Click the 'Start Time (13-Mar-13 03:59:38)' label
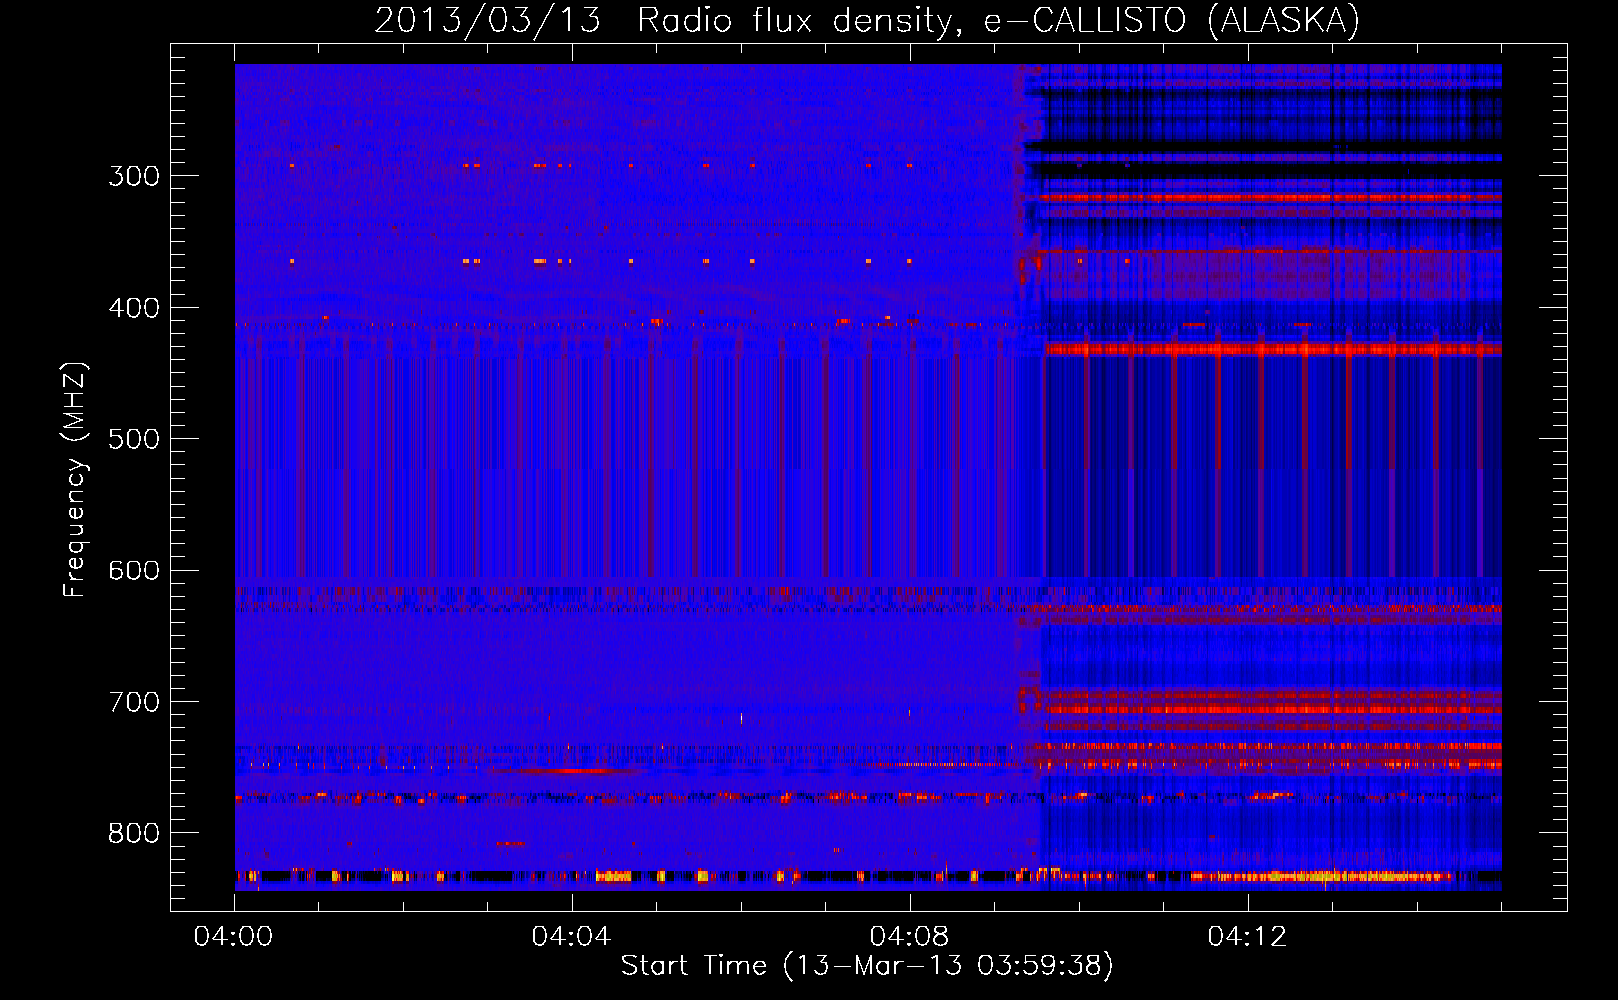This screenshot has width=1618, height=1000. [x=867, y=966]
